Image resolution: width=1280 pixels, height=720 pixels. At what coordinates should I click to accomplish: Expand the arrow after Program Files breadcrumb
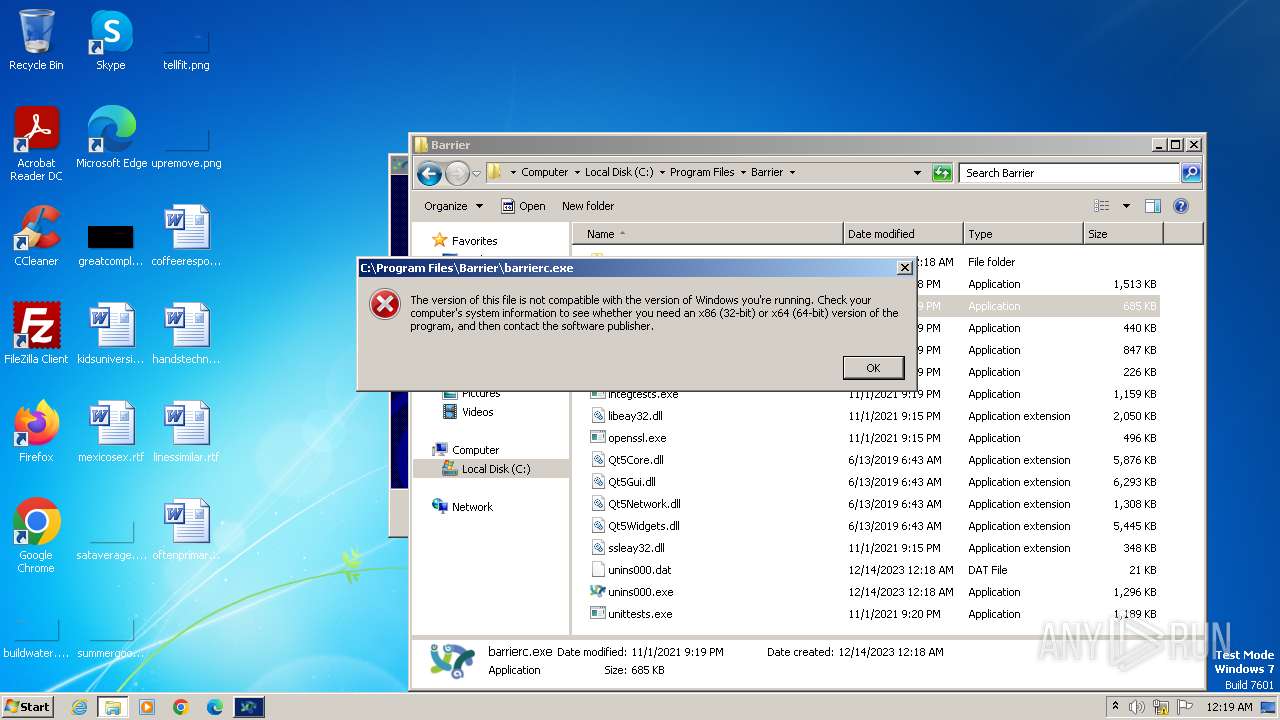[743, 172]
